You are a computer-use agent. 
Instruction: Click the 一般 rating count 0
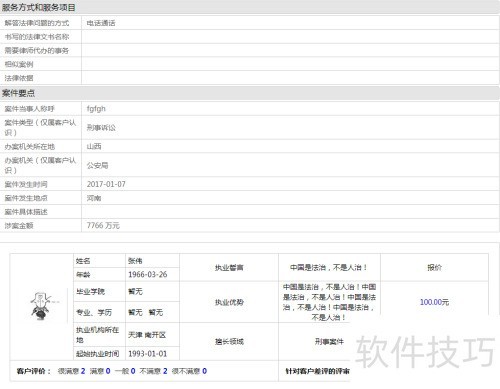[133, 371]
